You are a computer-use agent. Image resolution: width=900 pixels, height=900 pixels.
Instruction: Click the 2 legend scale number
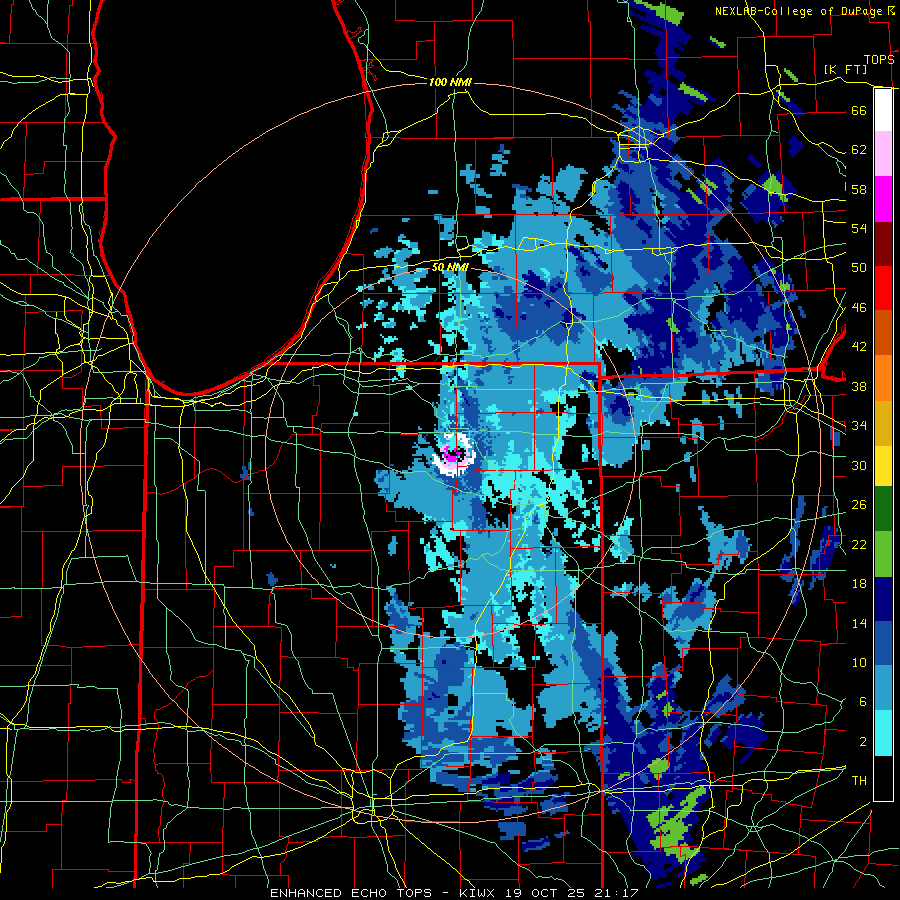click(862, 742)
